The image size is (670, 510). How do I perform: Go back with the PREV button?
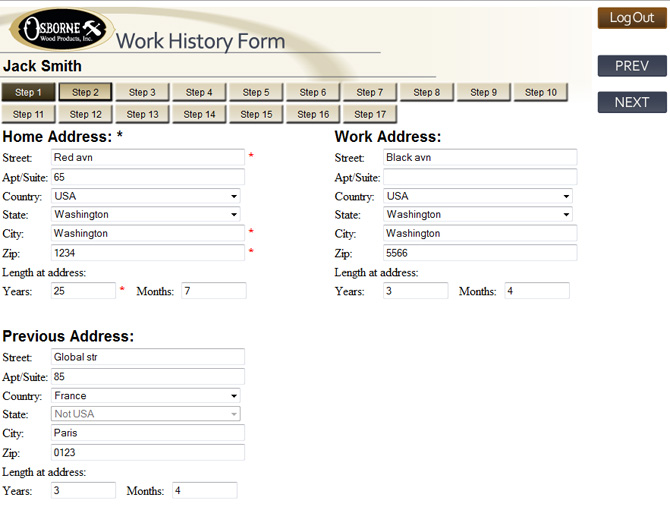click(631, 66)
